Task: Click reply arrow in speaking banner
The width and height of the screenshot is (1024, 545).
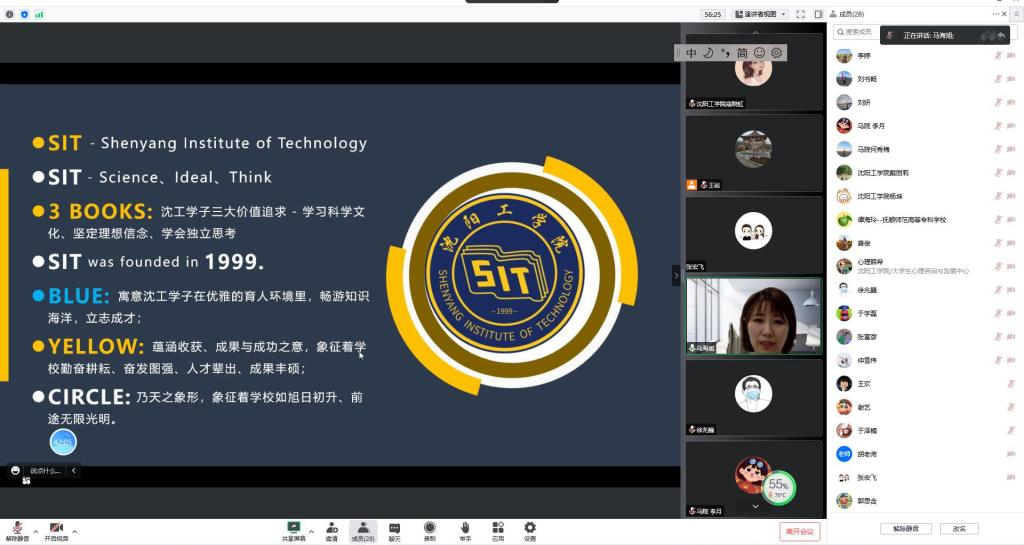Action: click(1001, 35)
